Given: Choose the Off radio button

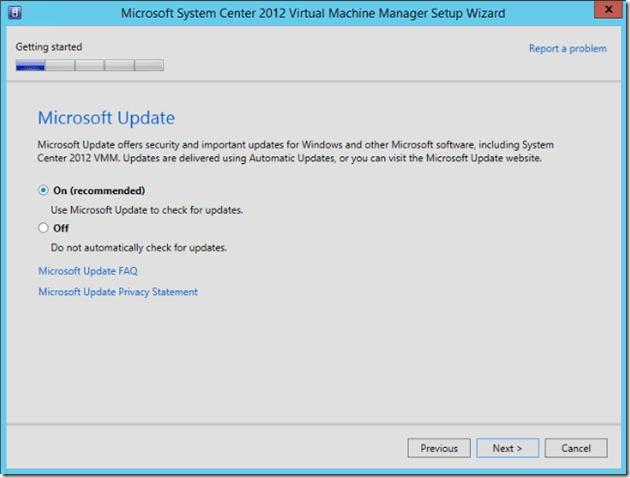Looking at the screenshot, I should [x=43, y=228].
